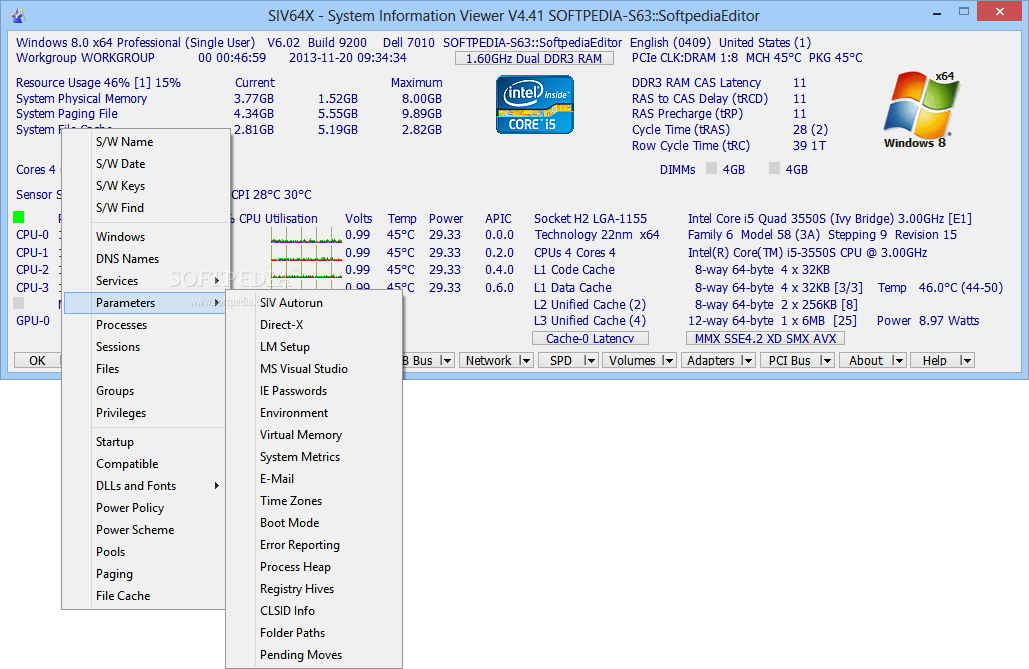Open the About button dropdown arrow
Screen dimensions: 1029x669
[x=898, y=360]
